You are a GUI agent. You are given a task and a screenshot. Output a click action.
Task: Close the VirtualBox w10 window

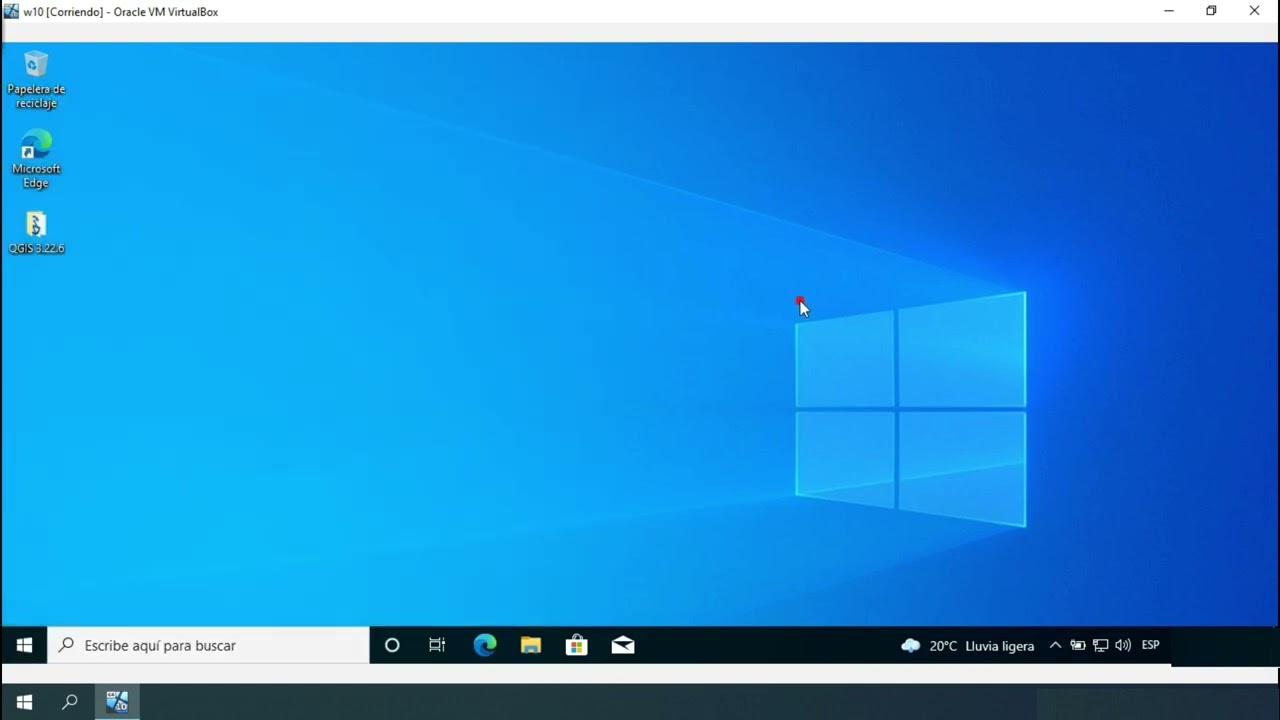pyautogui.click(x=1254, y=11)
